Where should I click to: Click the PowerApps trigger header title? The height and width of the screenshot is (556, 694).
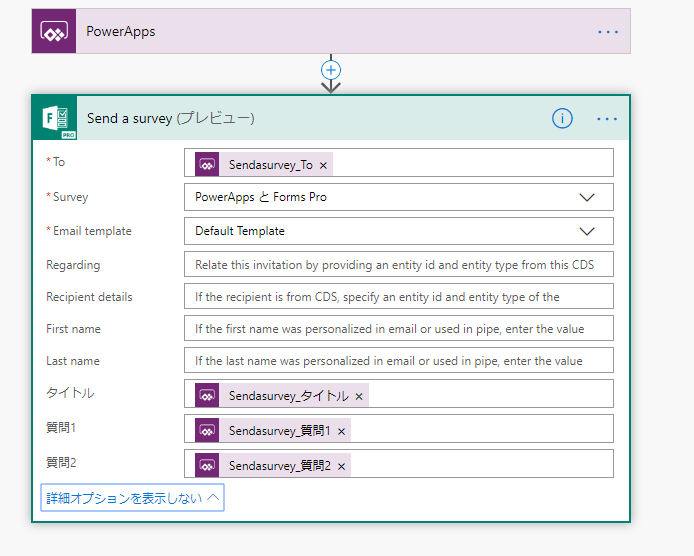(x=120, y=32)
